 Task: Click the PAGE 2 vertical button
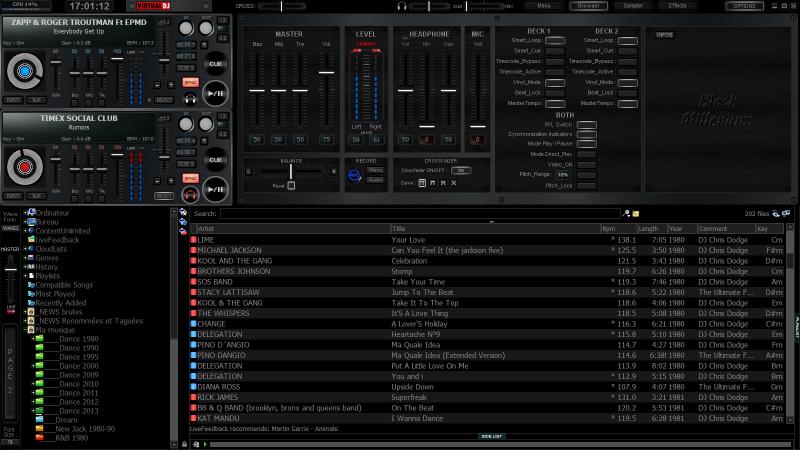10,371
